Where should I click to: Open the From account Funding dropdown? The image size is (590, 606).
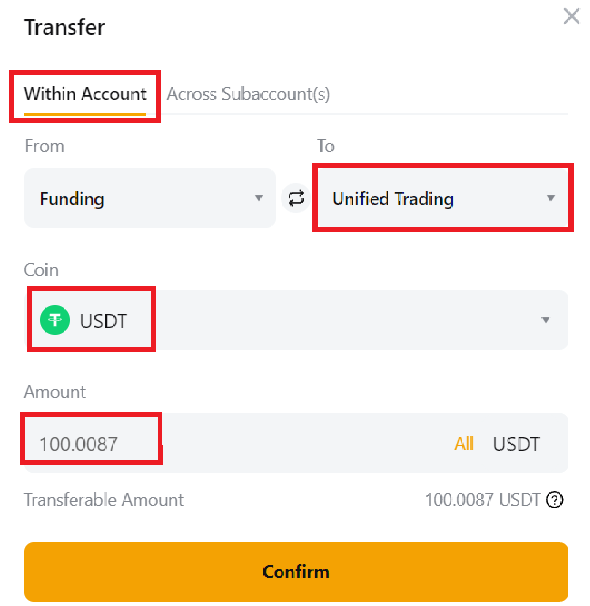pos(150,198)
